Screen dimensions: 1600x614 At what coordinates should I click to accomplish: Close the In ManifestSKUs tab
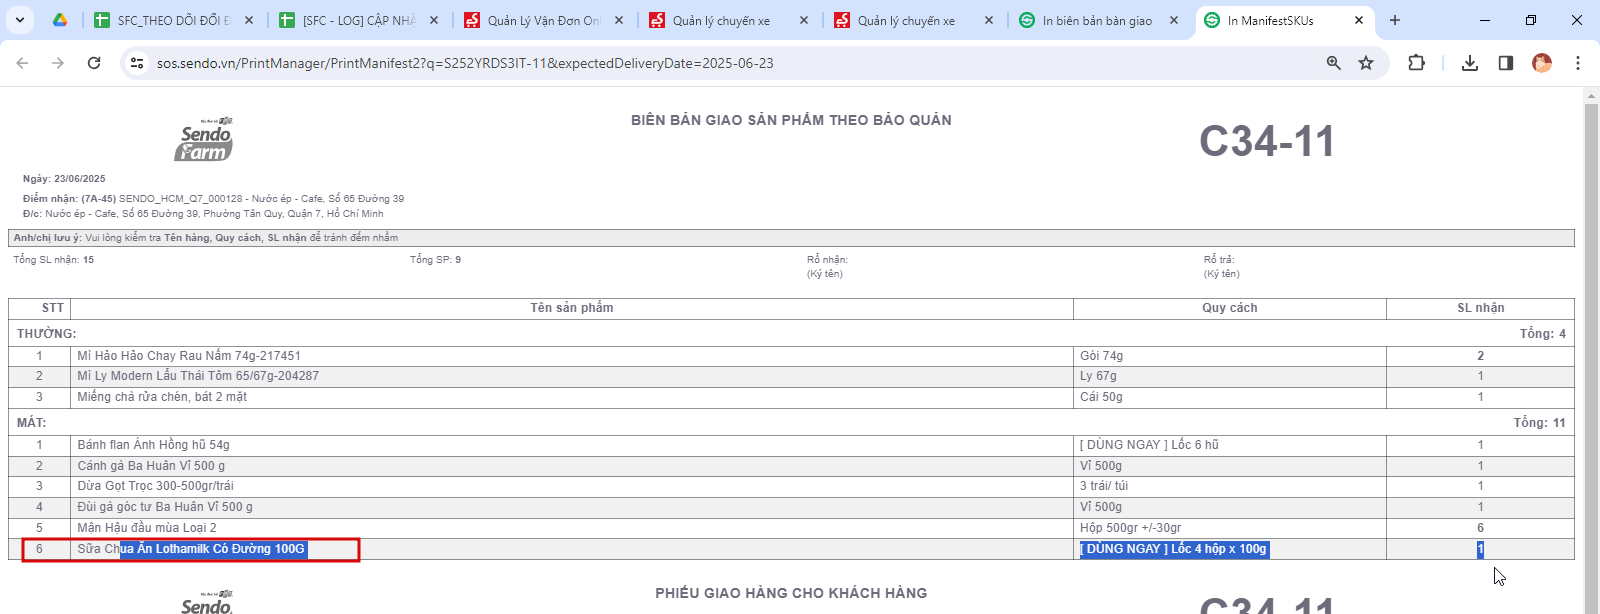[x=1359, y=20]
